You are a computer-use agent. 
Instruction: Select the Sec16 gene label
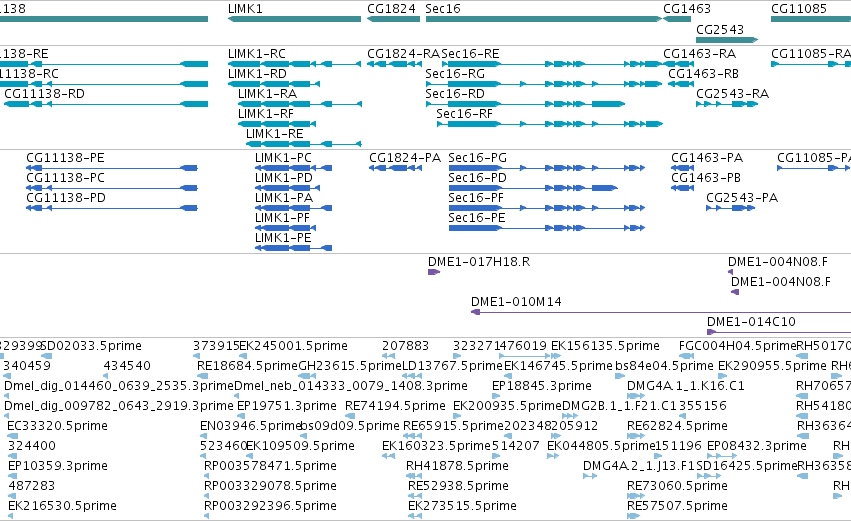click(443, 9)
